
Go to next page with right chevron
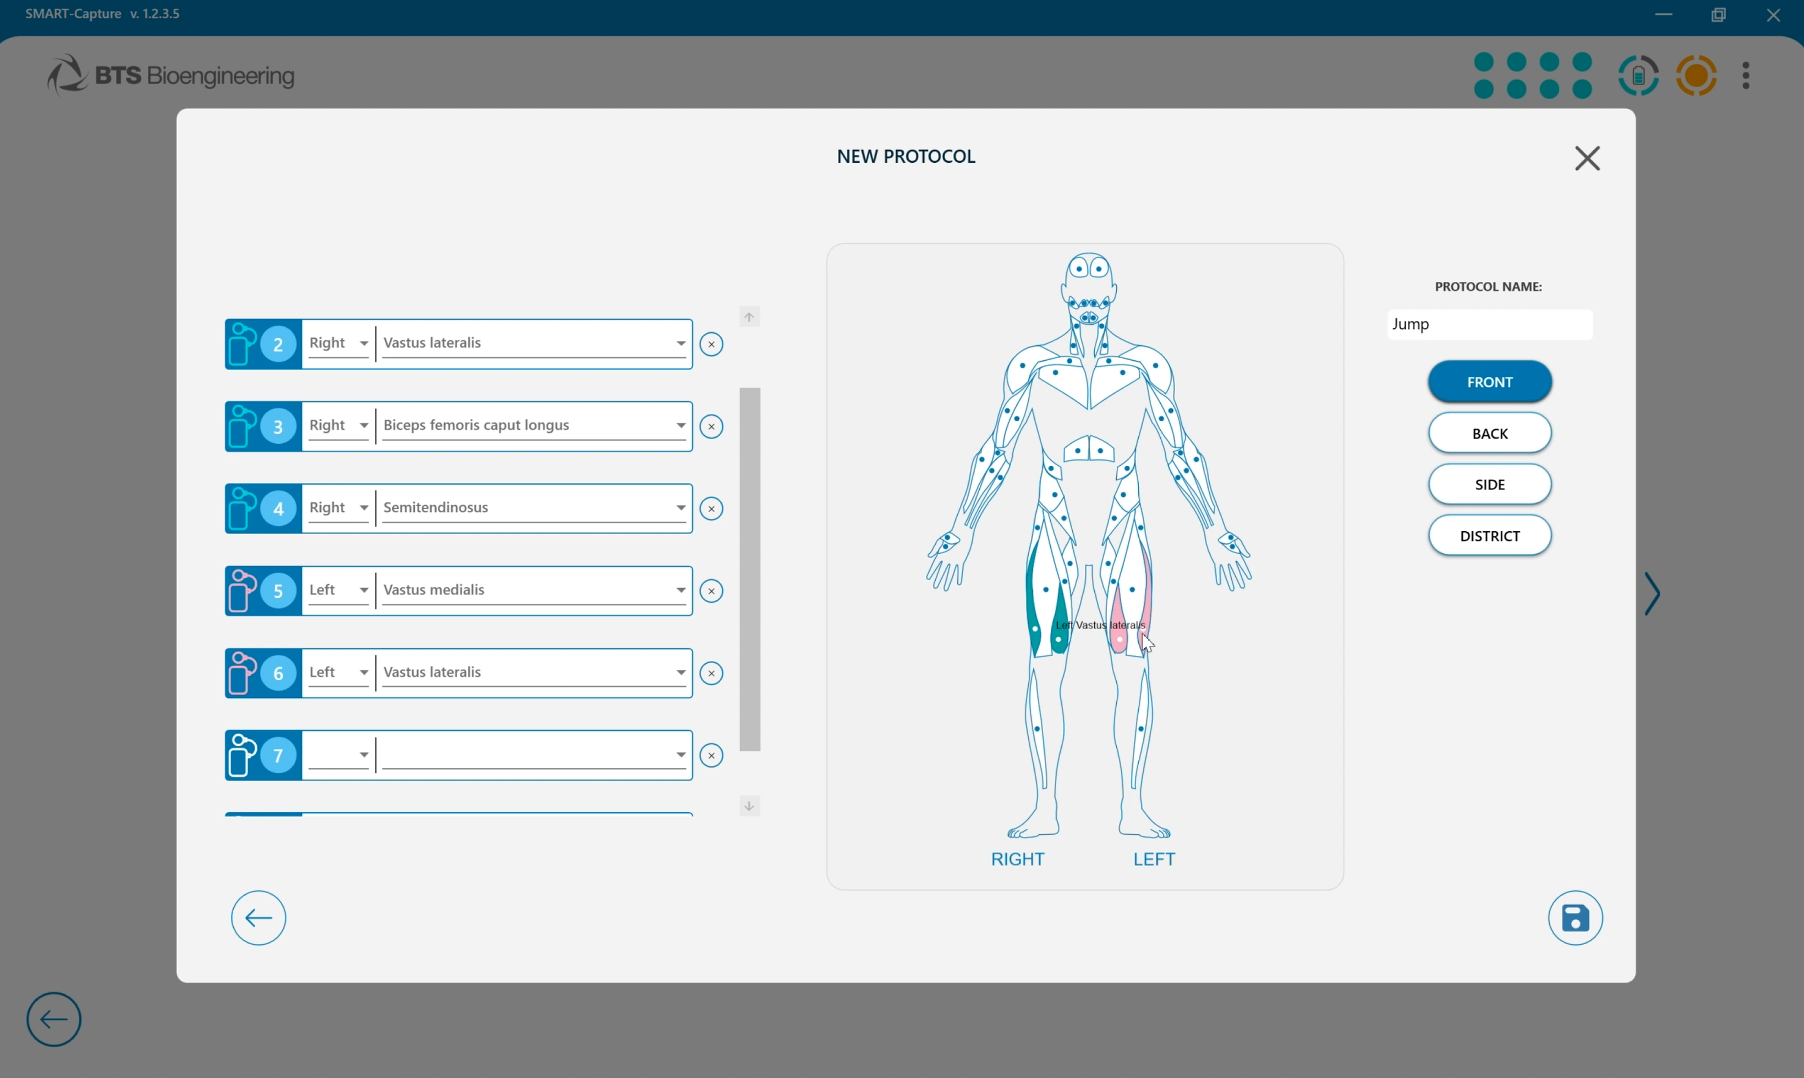coord(1652,594)
